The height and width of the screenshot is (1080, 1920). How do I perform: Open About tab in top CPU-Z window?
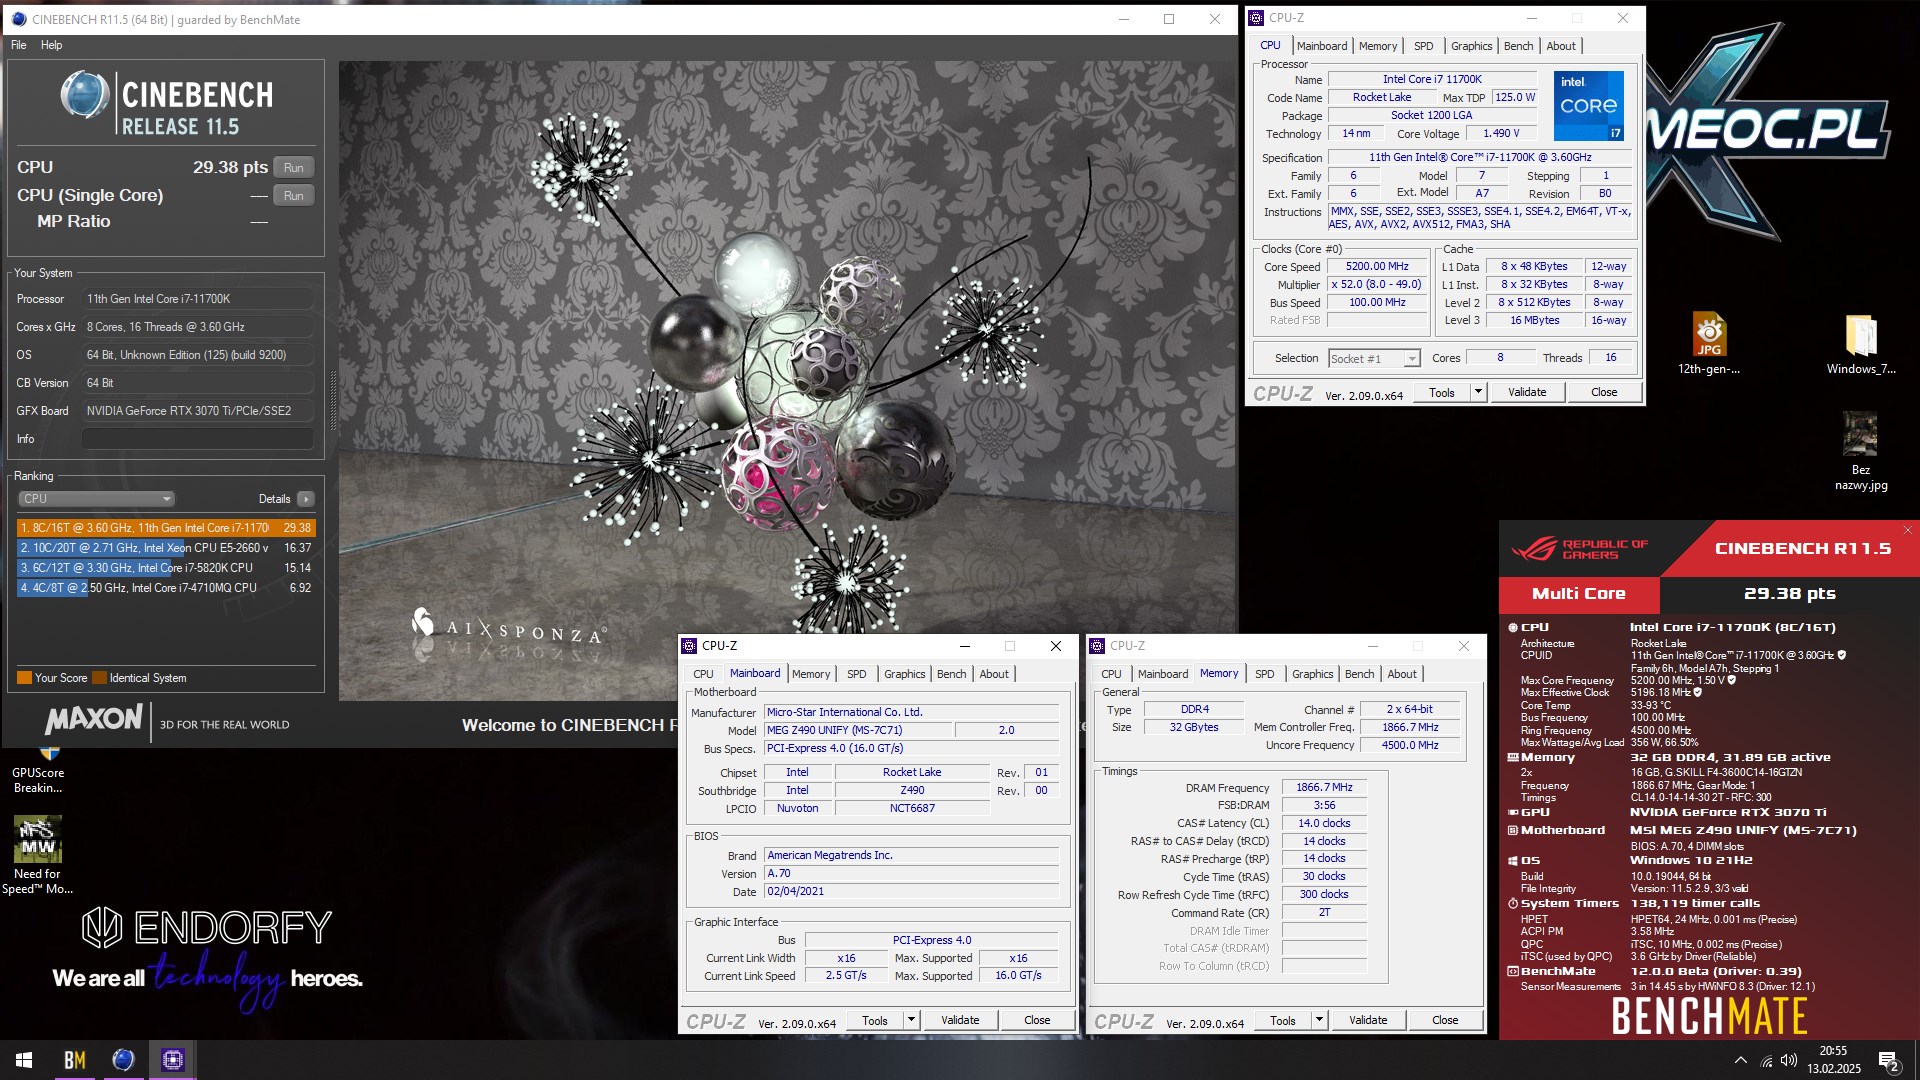click(1560, 46)
